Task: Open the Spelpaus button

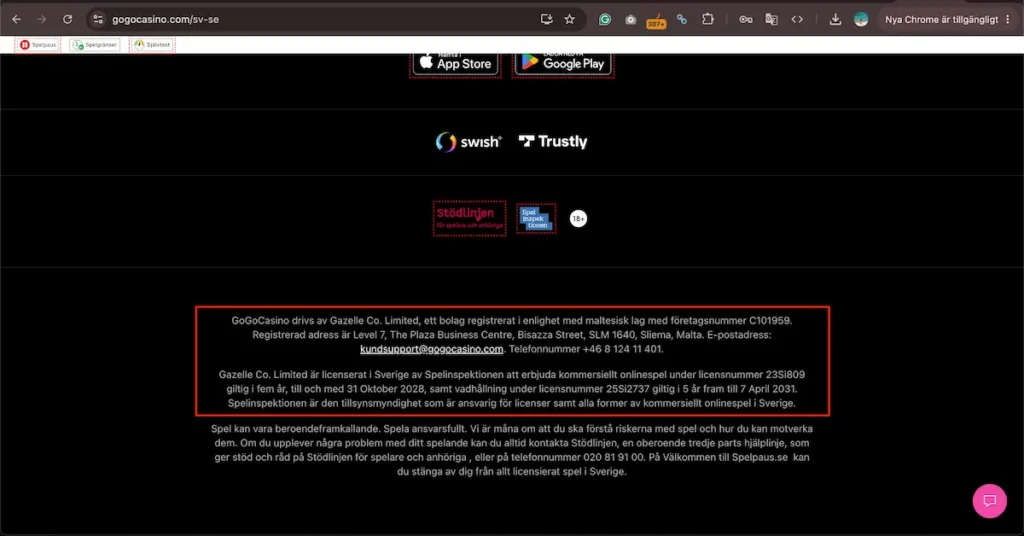Action: click(38, 44)
